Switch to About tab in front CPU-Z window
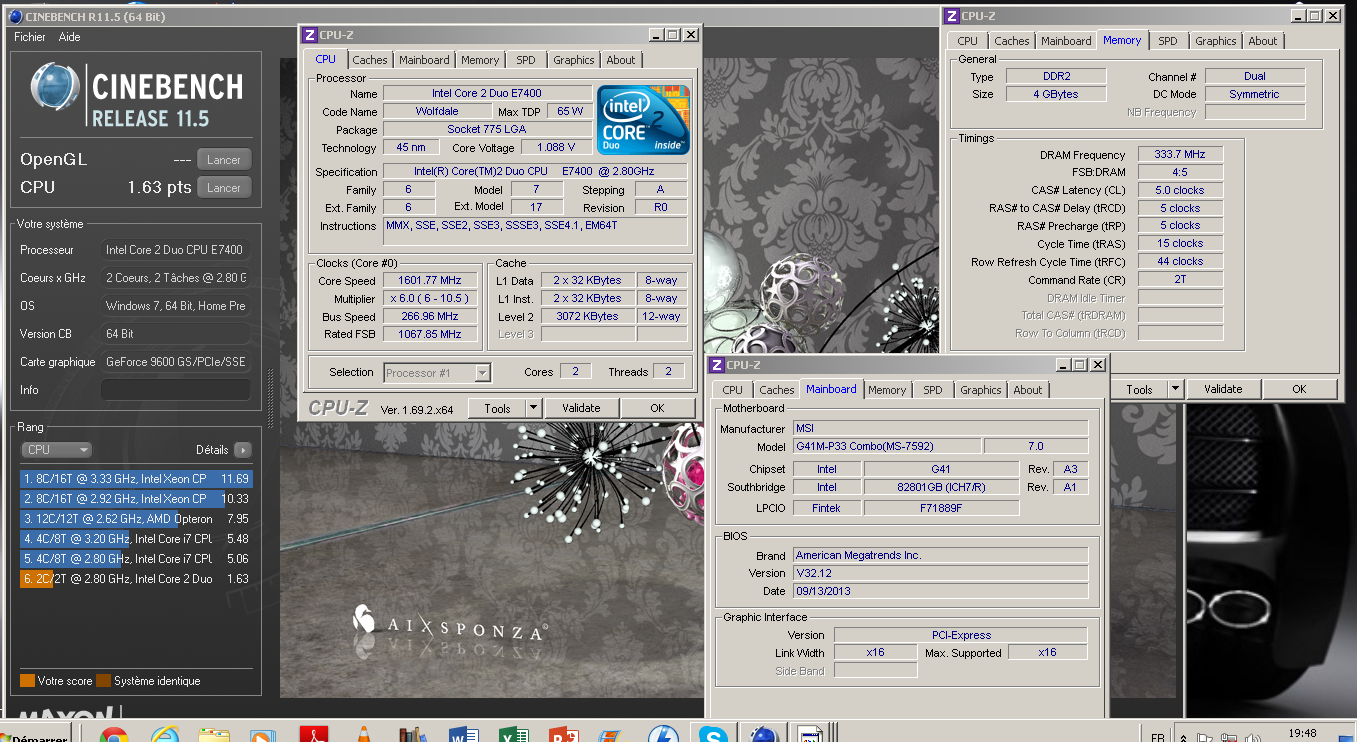The height and width of the screenshot is (742, 1357). 621,60
